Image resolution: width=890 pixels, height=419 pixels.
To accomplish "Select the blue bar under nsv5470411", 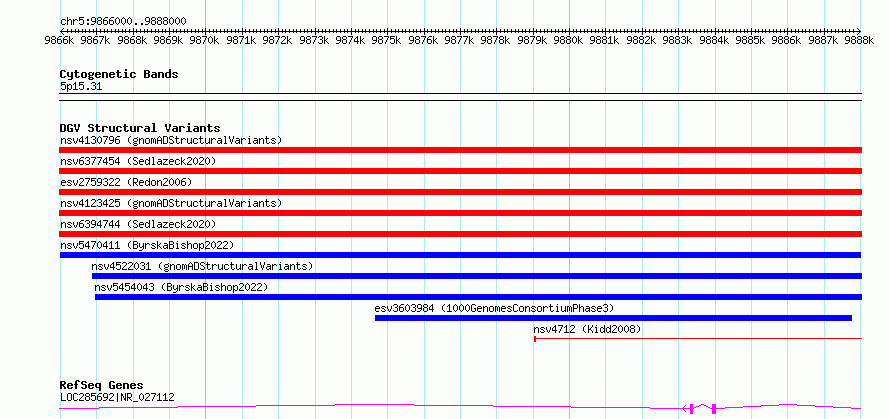I will 460,255.
